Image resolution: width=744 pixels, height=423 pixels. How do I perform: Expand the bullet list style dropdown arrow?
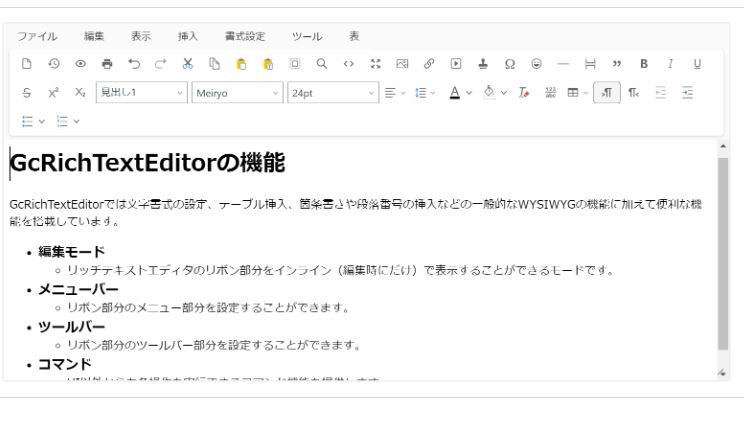(42, 122)
